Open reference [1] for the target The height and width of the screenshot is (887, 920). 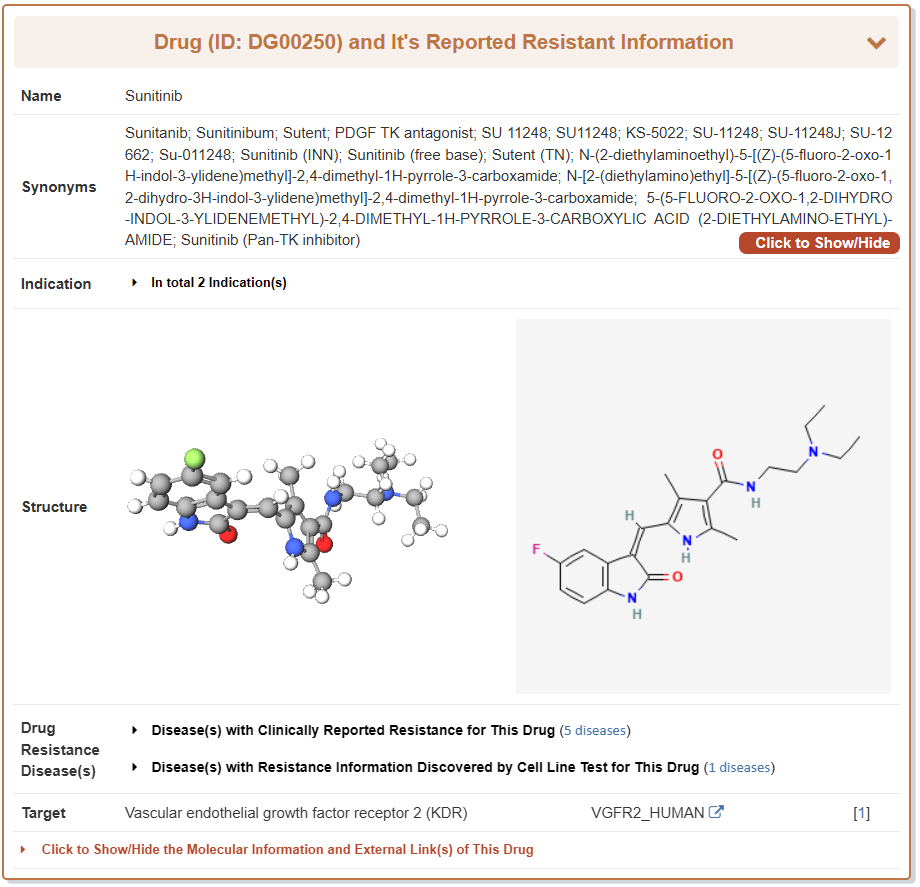coord(861,813)
